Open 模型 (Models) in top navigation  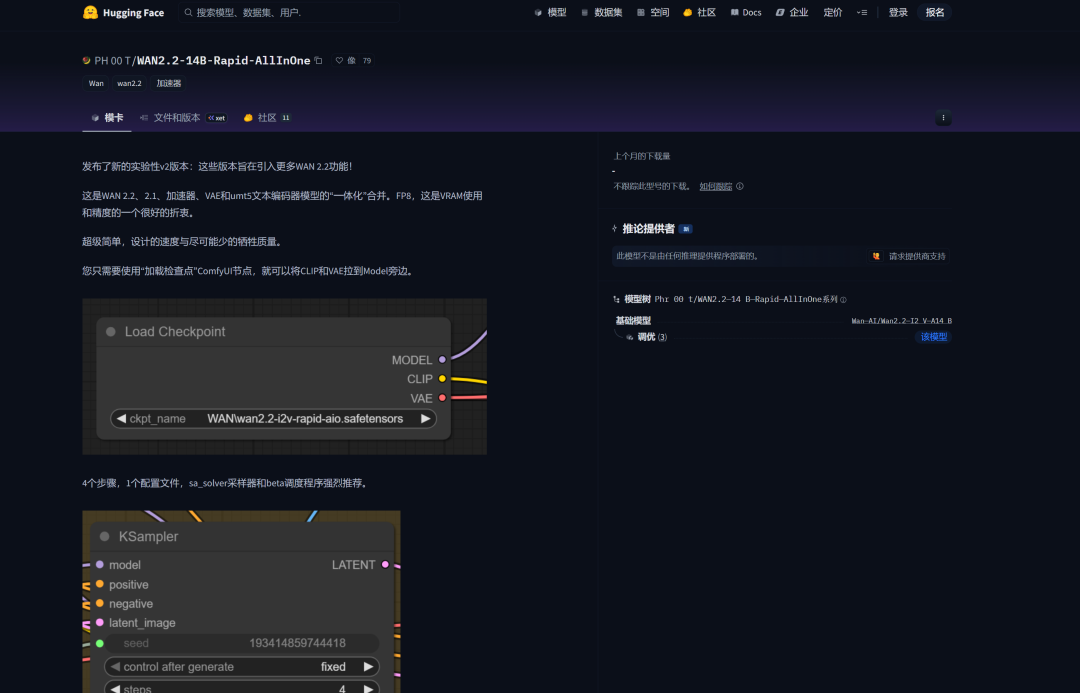(550, 12)
